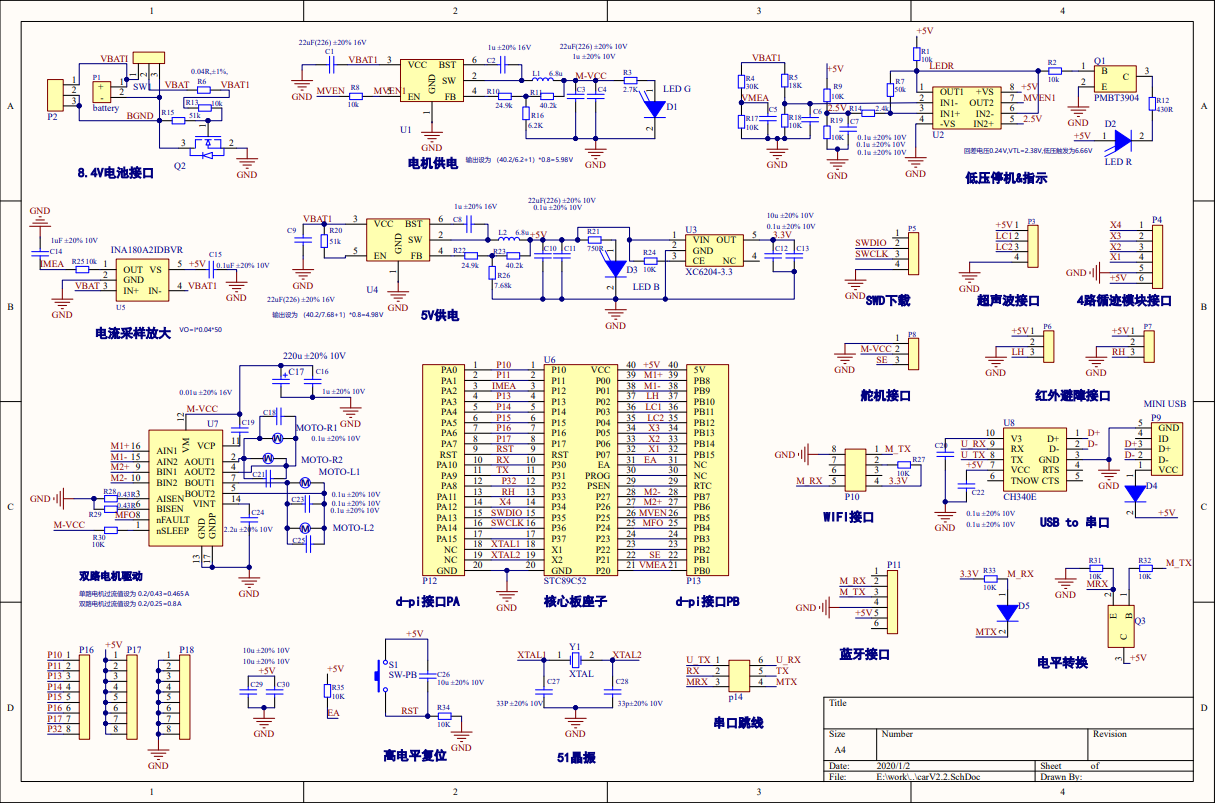Click the '电机供电' section title
The width and height of the screenshot is (1215, 803).
432,161
